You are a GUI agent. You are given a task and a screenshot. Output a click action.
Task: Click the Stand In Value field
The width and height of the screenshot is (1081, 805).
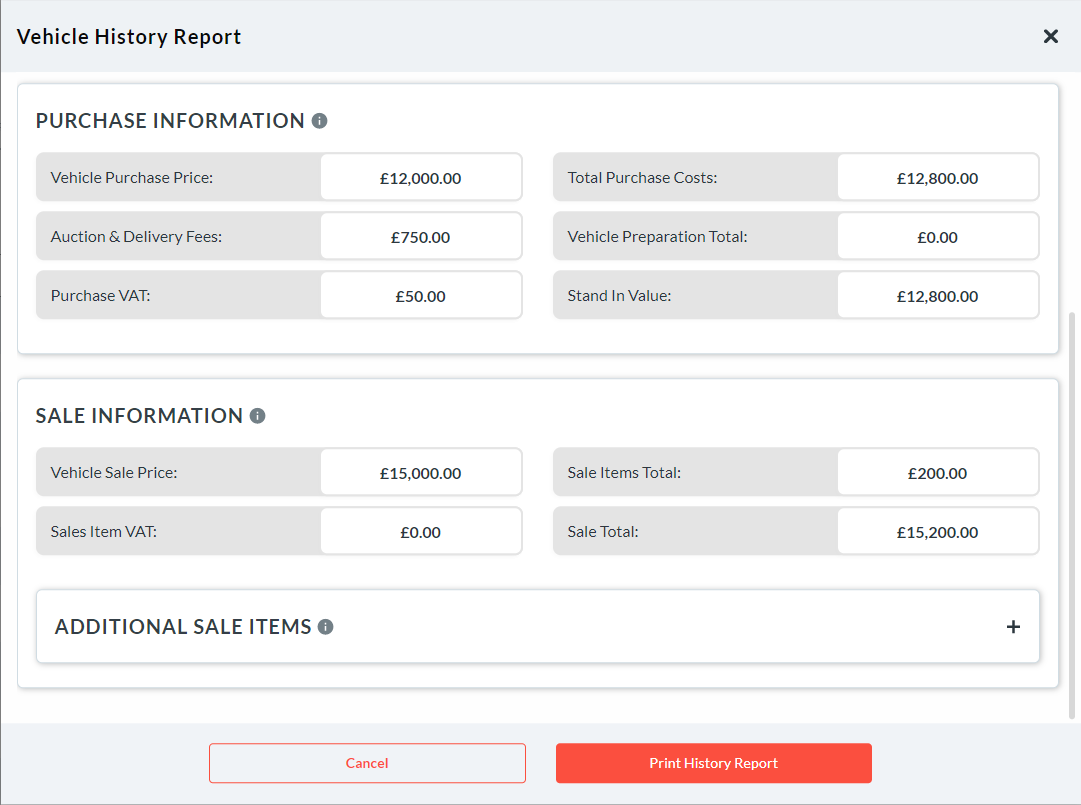[937, 296]
